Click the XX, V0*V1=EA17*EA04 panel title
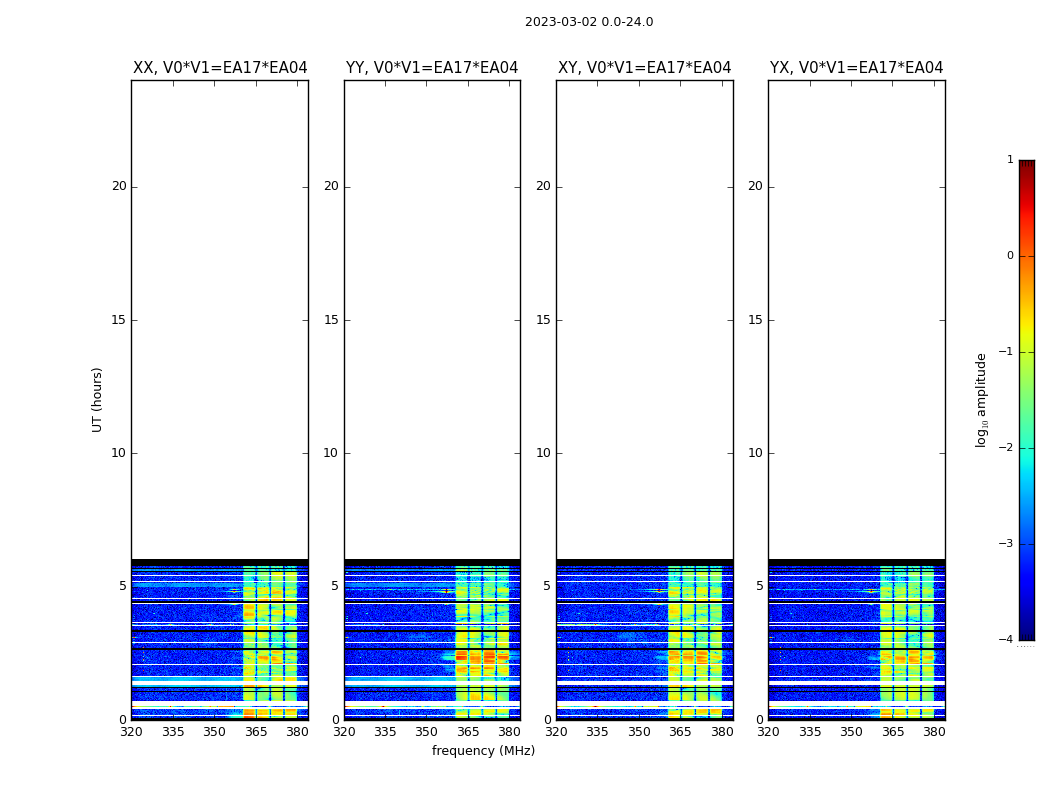Image resolution: width=1050 pixels, height=800 pixels. [220, 68]
